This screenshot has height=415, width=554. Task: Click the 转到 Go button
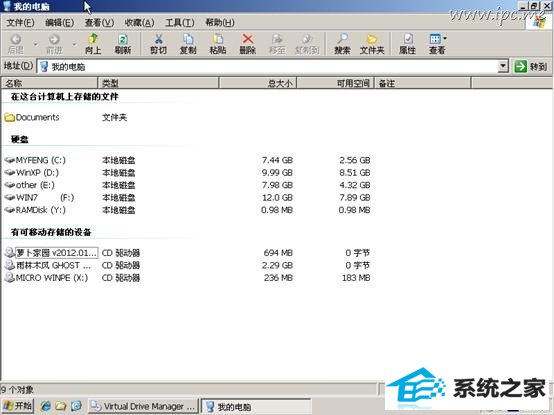[x=531, y=66]
